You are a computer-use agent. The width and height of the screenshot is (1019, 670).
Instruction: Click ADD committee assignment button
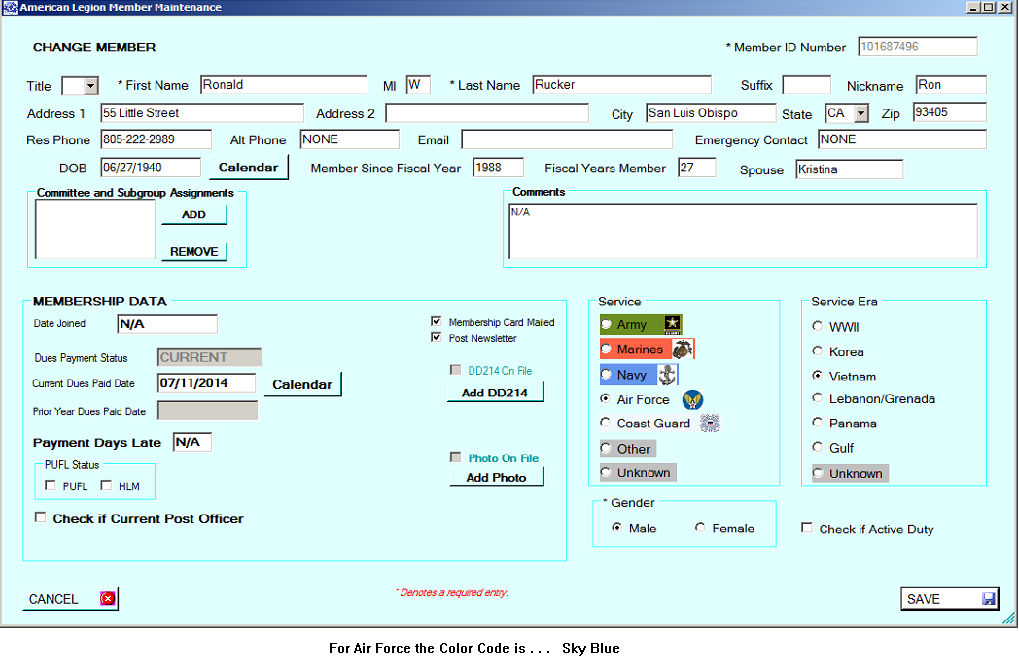click(194, 214)
